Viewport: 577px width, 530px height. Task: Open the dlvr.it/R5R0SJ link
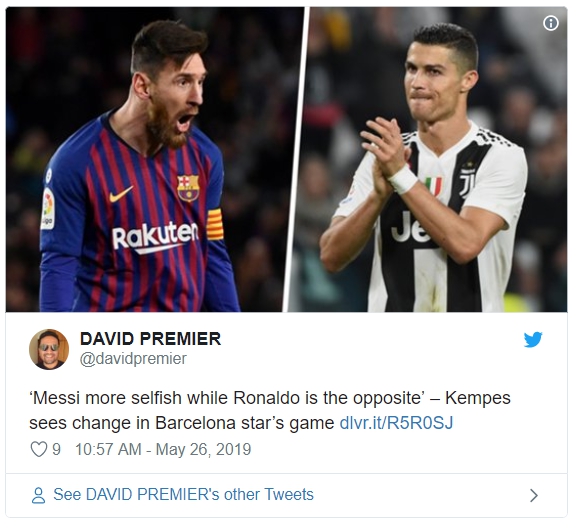[x=396, y=423]
